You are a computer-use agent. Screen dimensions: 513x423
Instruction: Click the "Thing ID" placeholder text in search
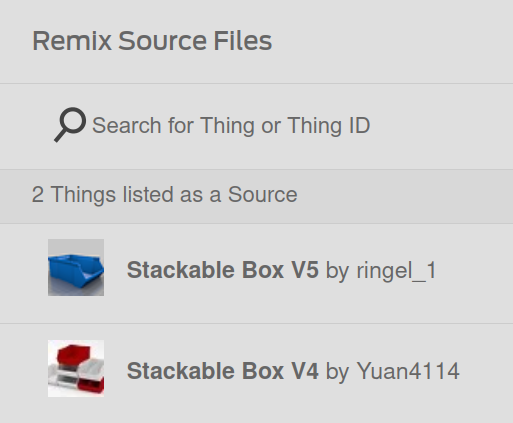click(x=329, y=125)
